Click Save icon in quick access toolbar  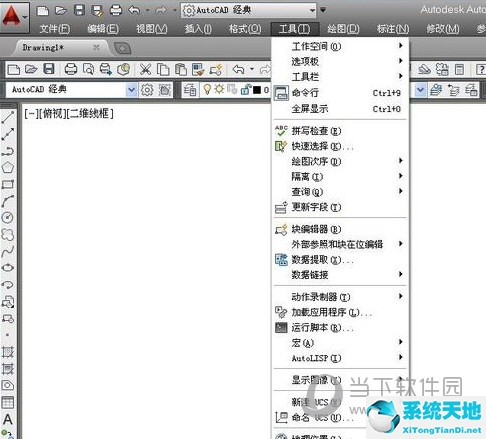click(79, 10)
